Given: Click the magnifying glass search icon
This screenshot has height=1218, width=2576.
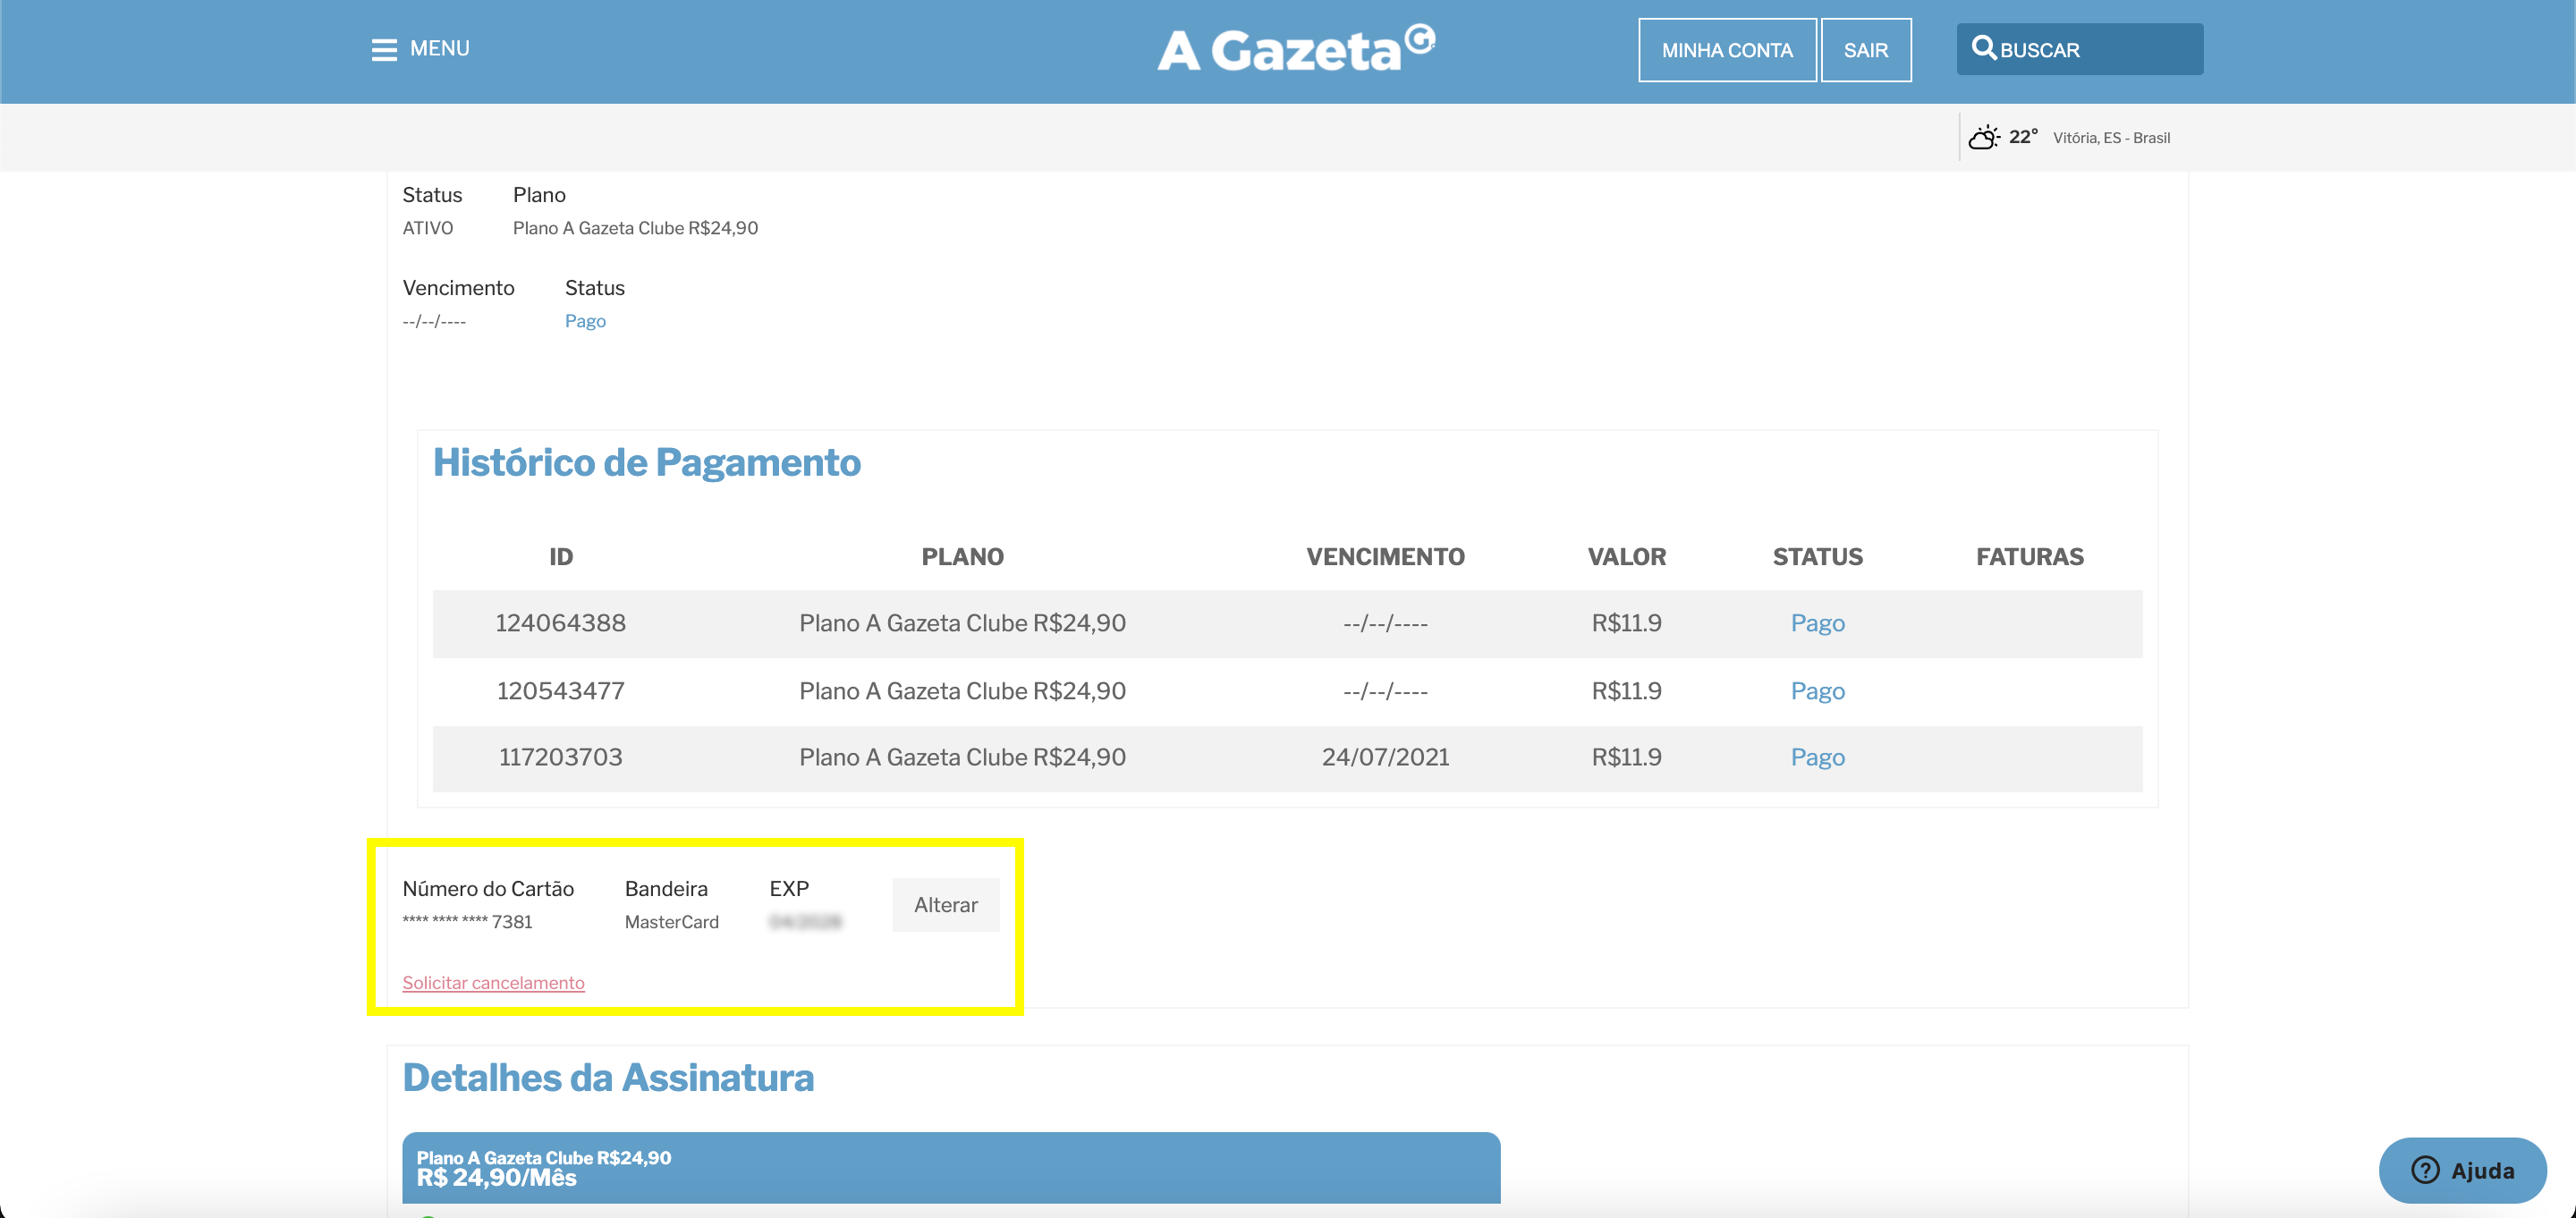Looking at the screenshot, I should (x=1983, y=48).
